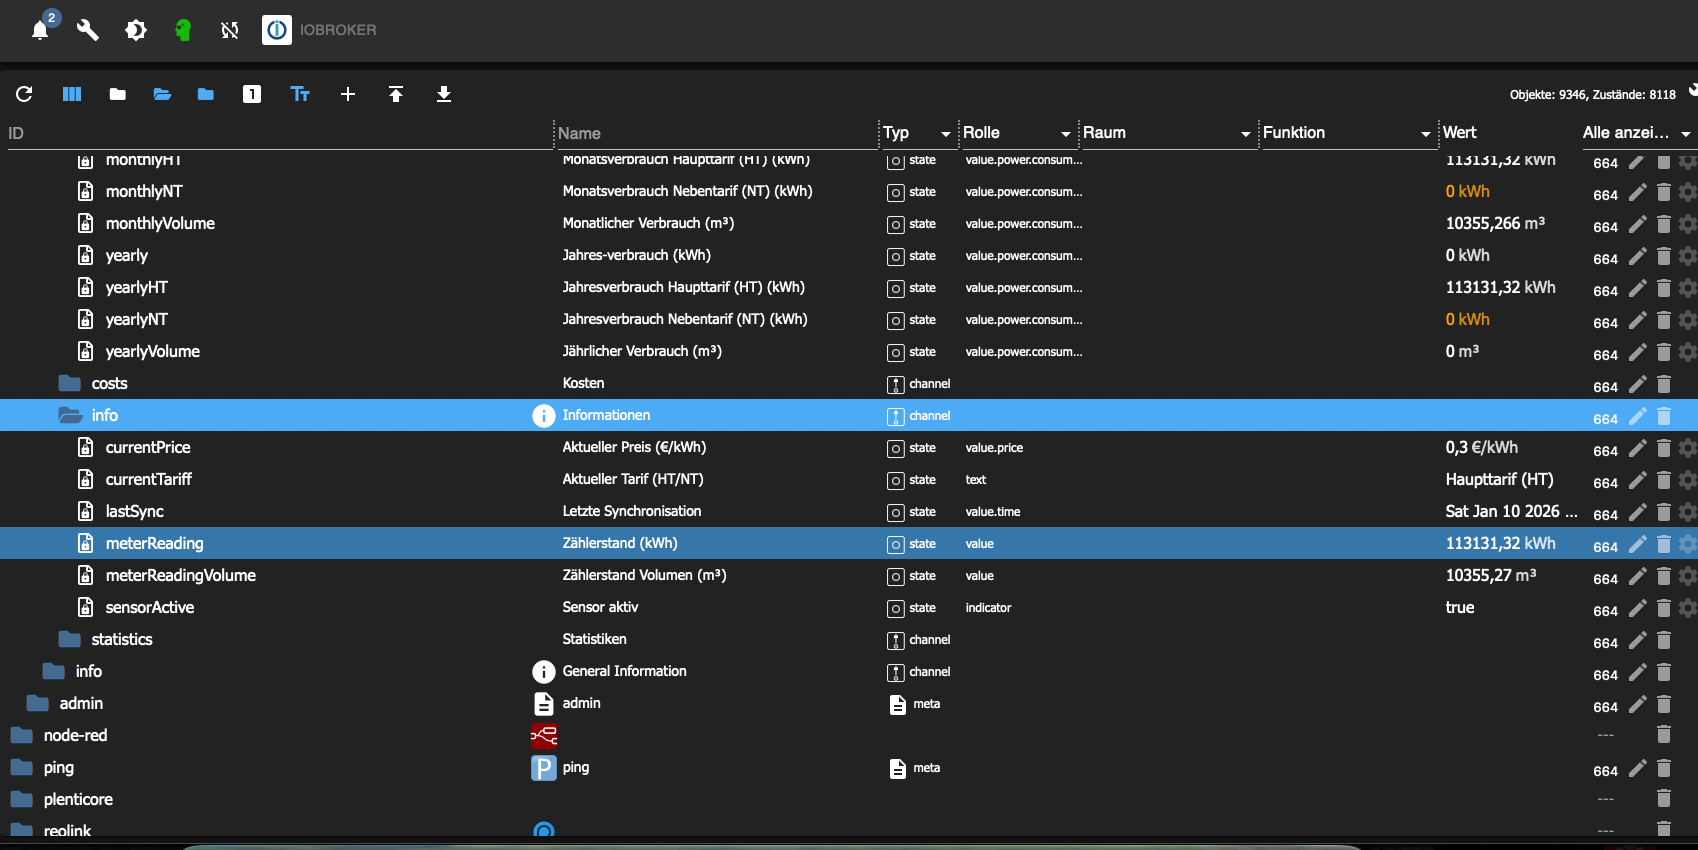Open the Rolle filter dropdown
The image size is (1698, 850).
1065,133
